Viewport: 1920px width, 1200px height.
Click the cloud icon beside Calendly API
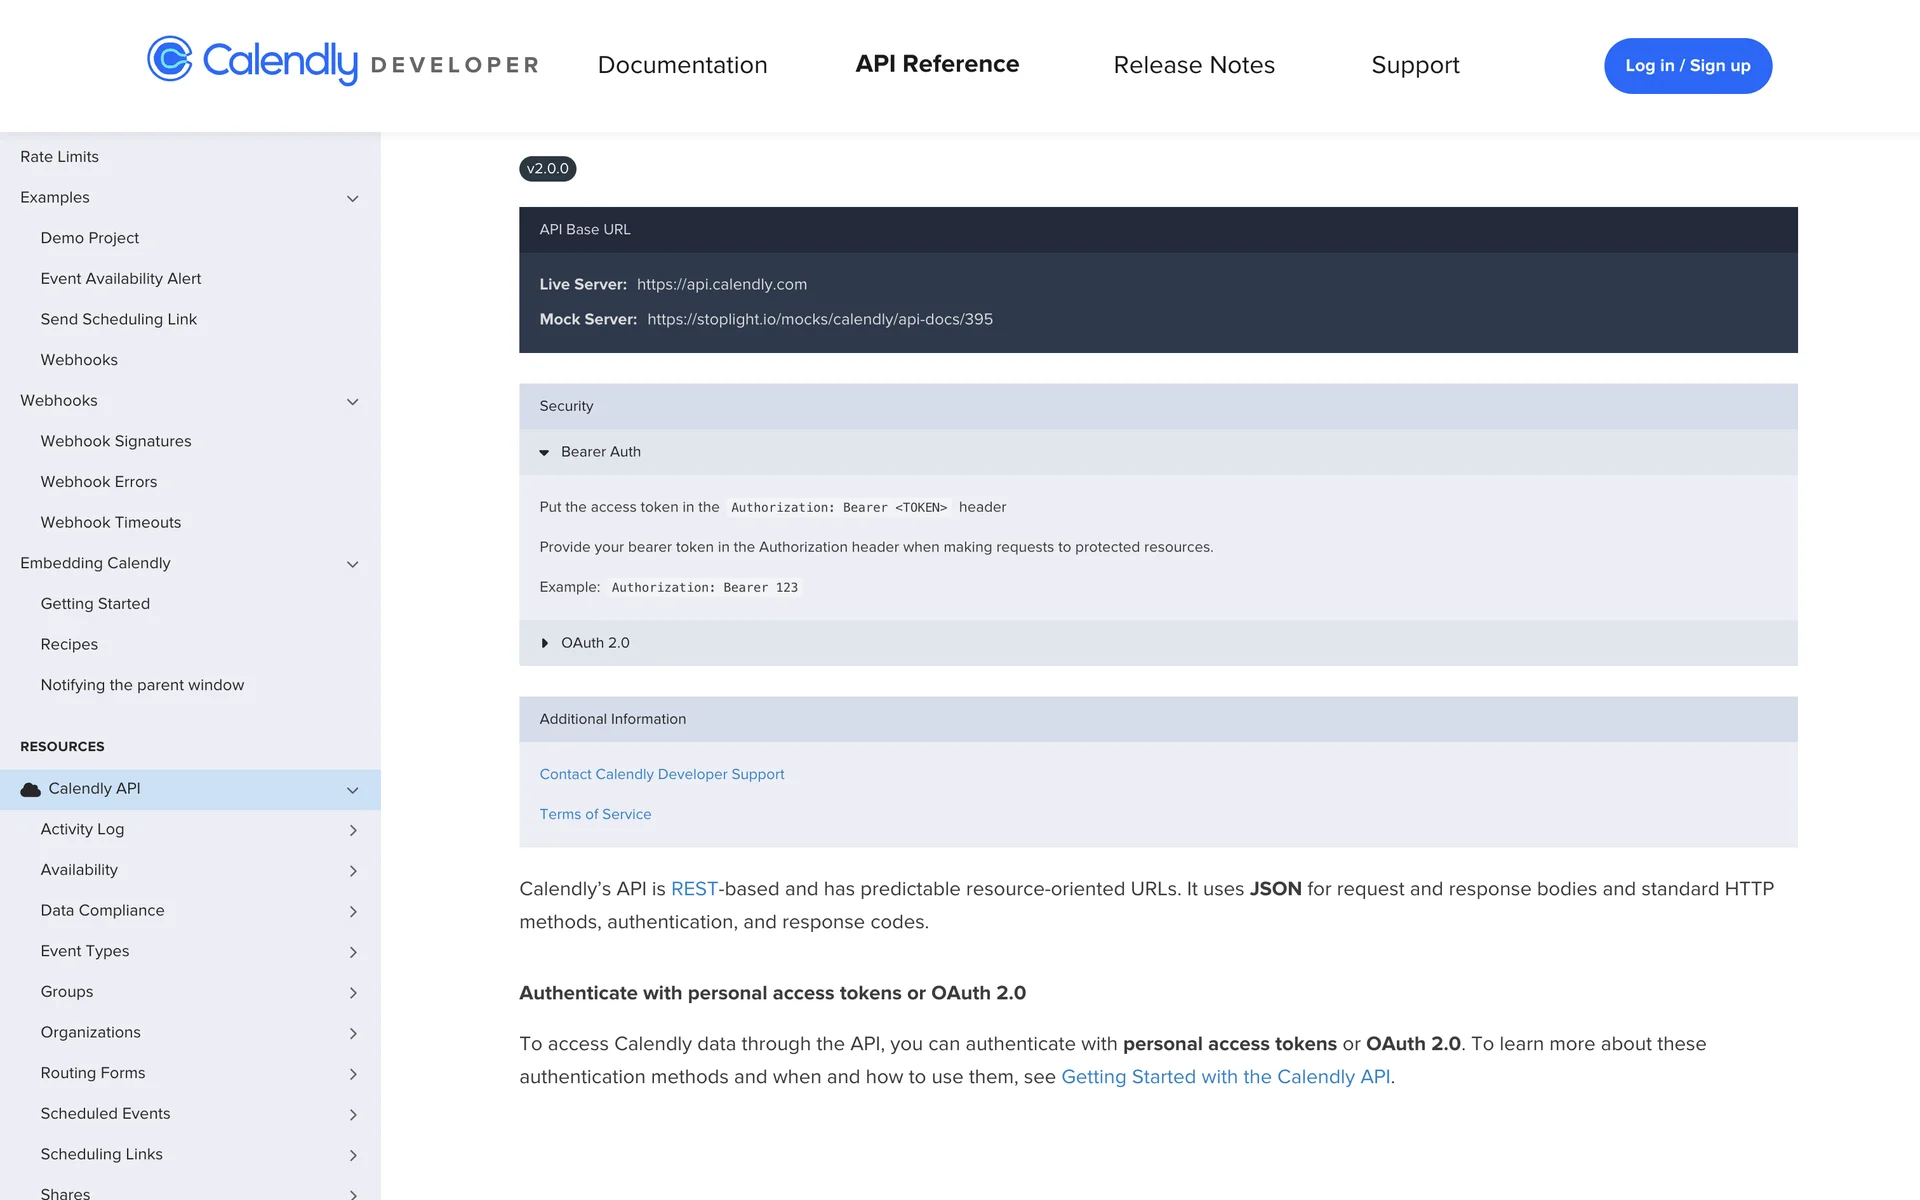tap(31, 790)
